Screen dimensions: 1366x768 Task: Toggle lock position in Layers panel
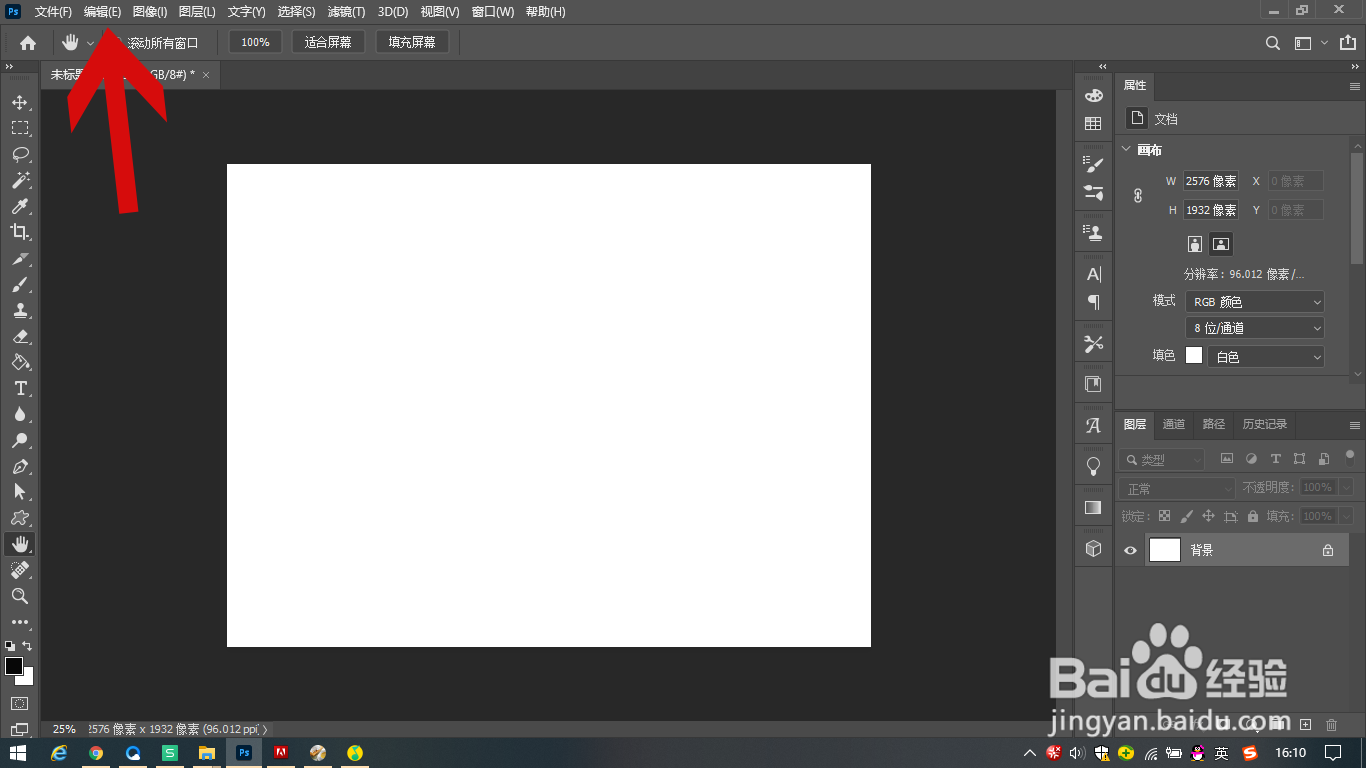click(x=1208, y=516)
